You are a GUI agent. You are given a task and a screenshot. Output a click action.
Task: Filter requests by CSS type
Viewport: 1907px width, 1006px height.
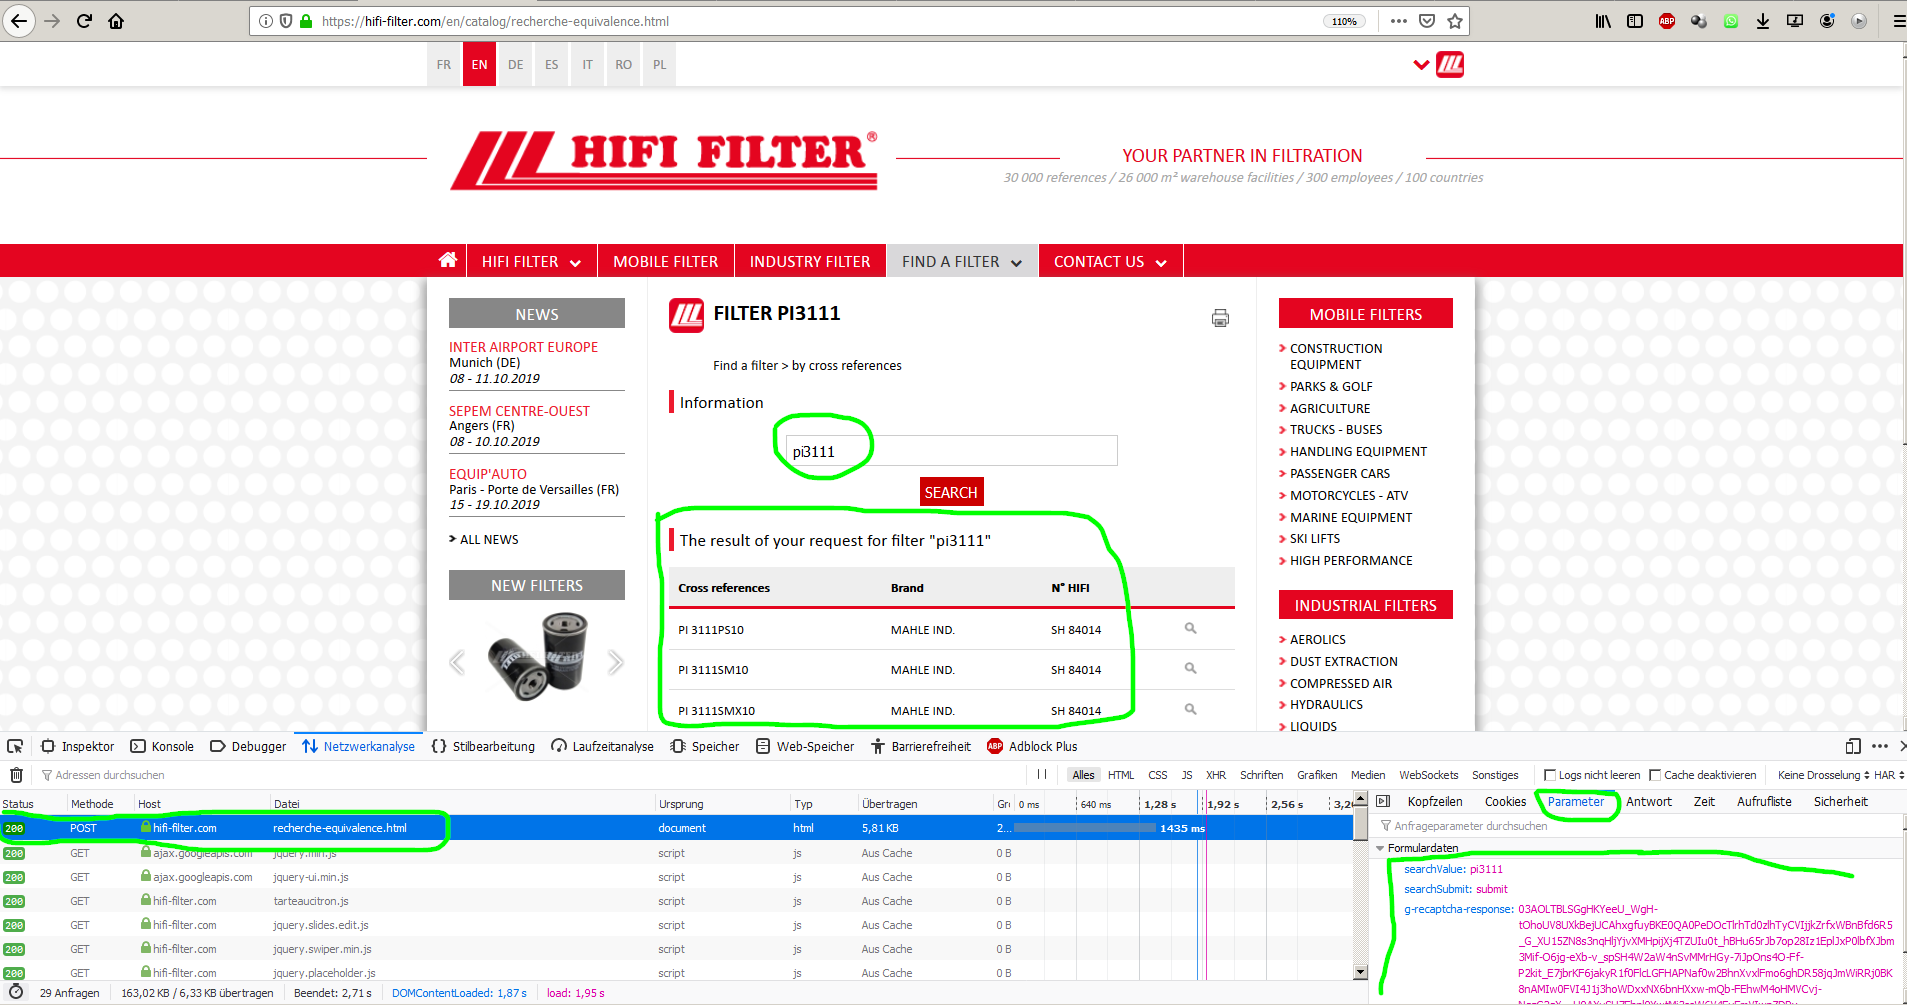pyautogui.click(x=1158, y=775)
